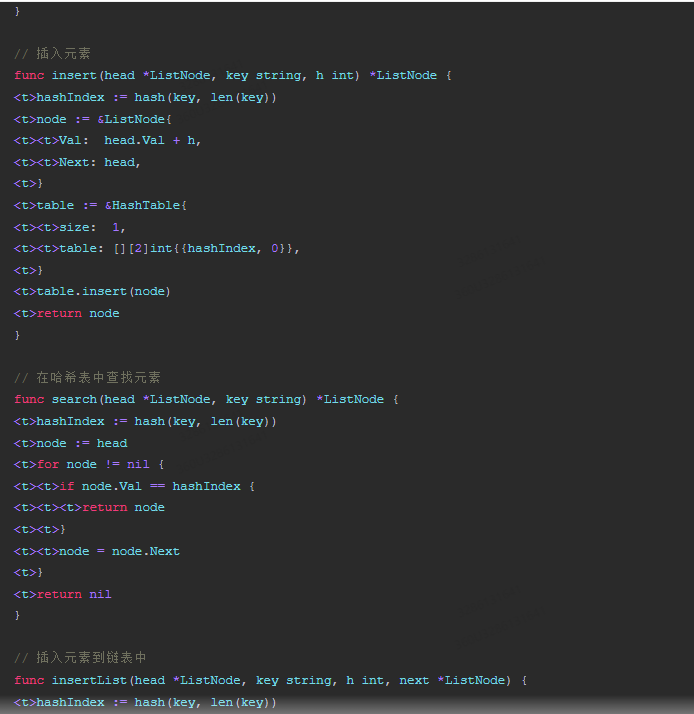
Task: Click the 'func insert(head *ListNode' signature line
Action: (233, 75)
